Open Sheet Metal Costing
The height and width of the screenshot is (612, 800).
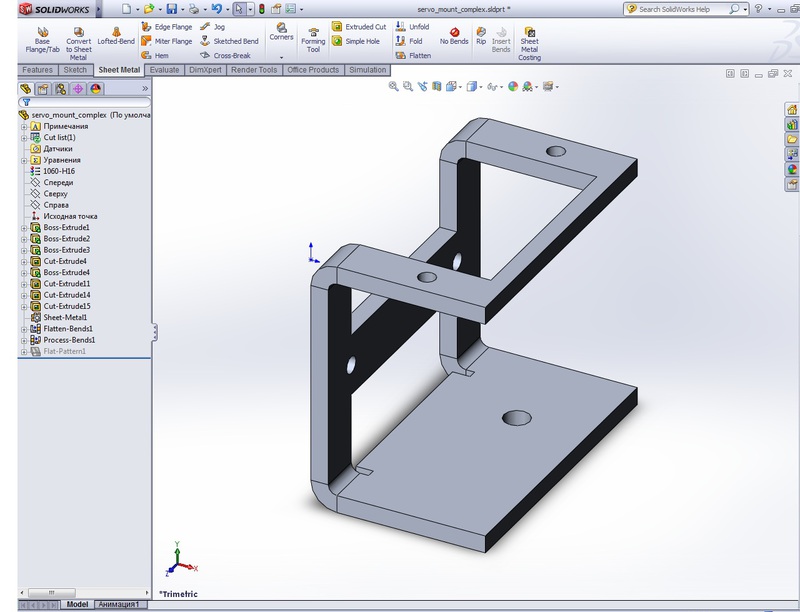click(530, 43)
